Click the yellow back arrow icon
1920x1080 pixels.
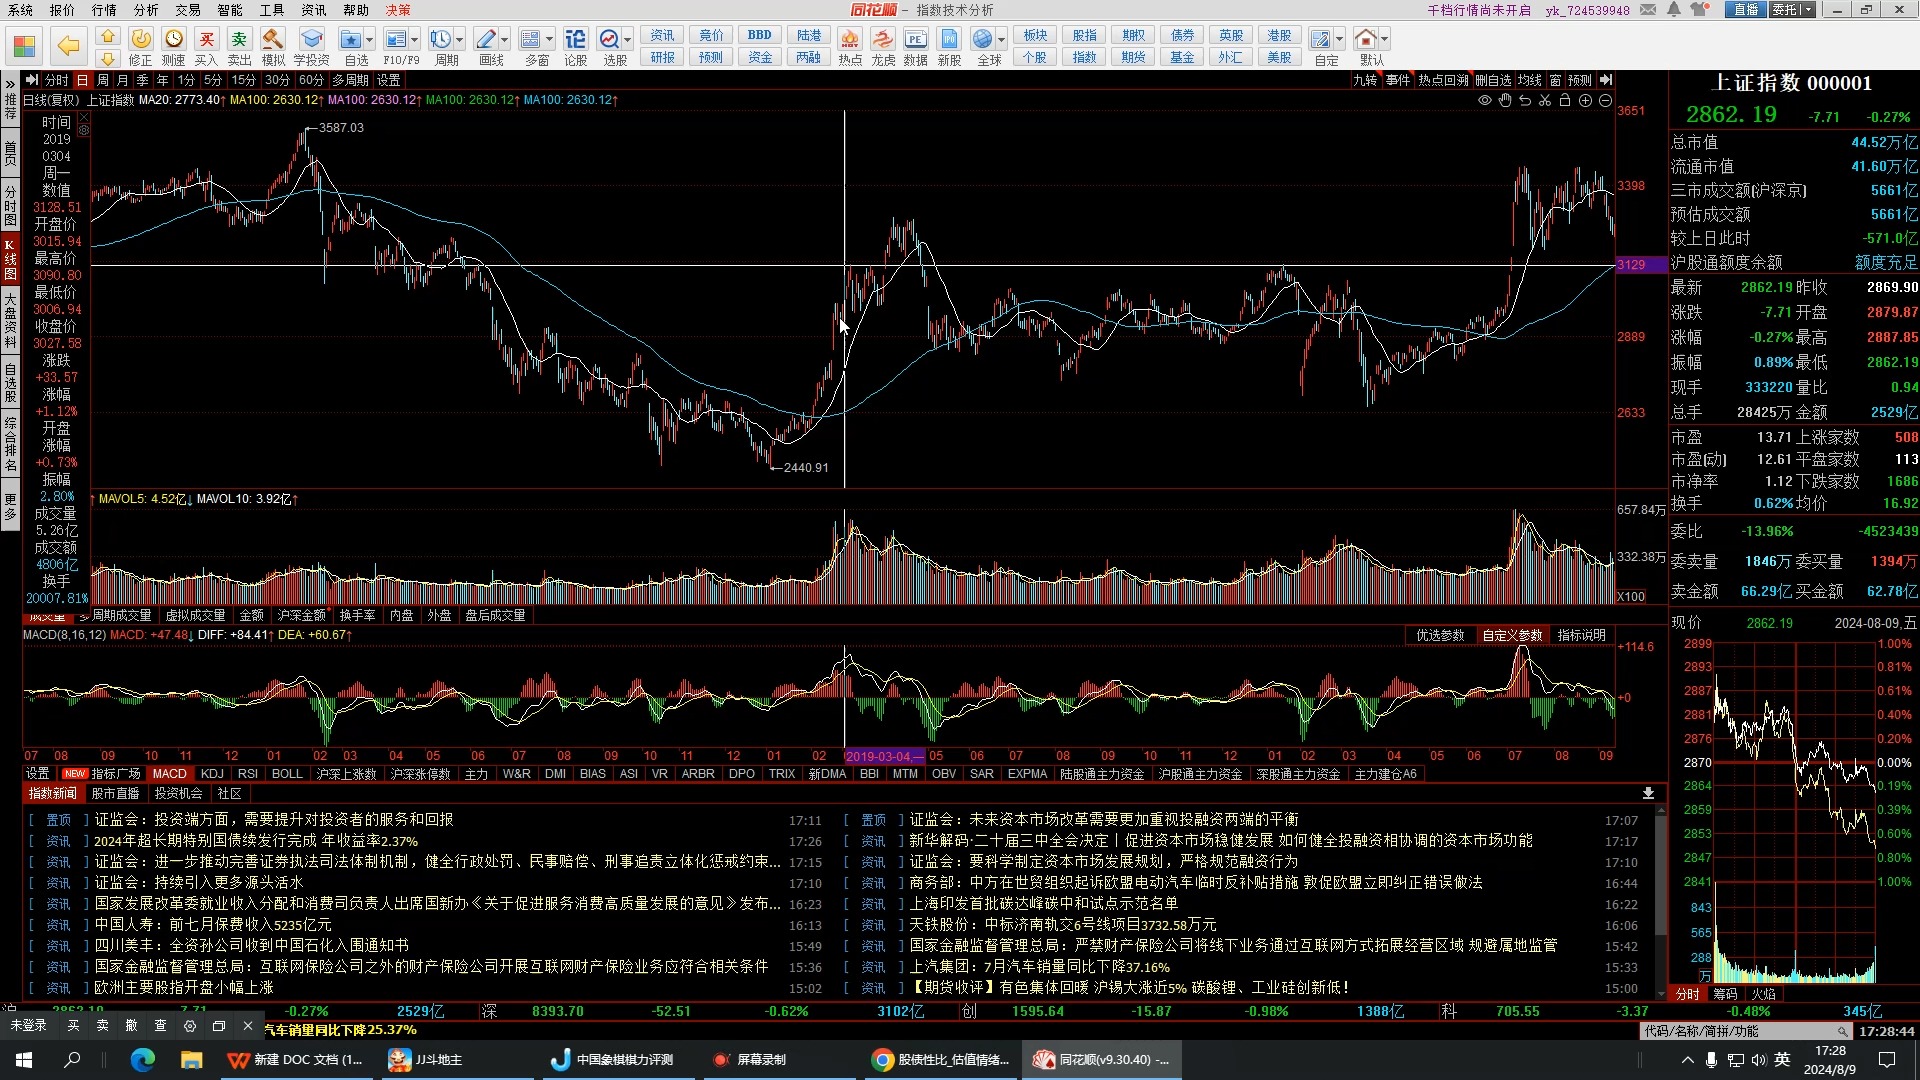tap(68, 45)
